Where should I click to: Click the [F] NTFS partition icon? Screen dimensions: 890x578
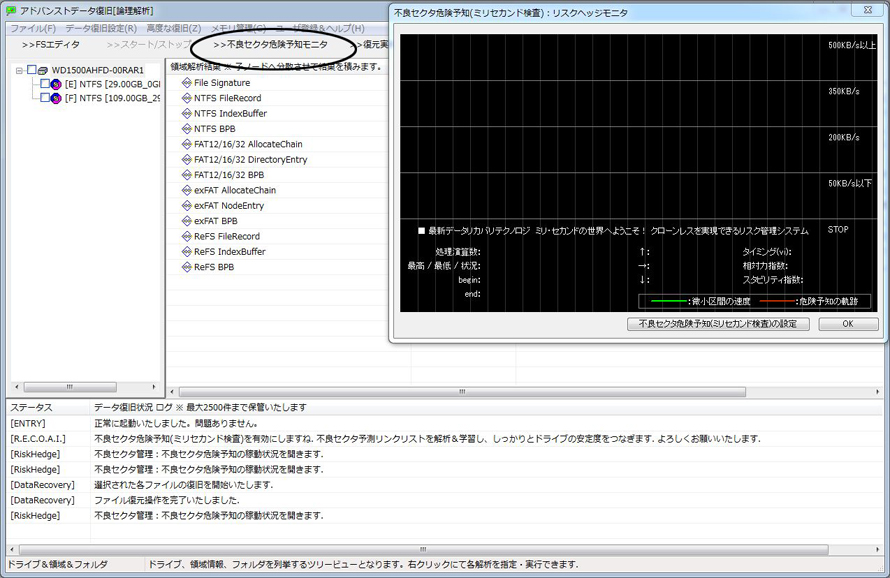pyautogui.click(x=56, y=98)
